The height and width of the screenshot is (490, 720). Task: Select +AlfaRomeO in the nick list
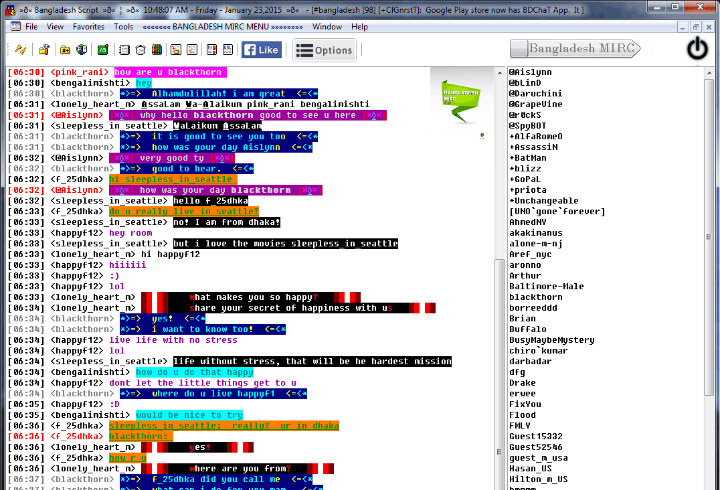[x=535, y=136]
